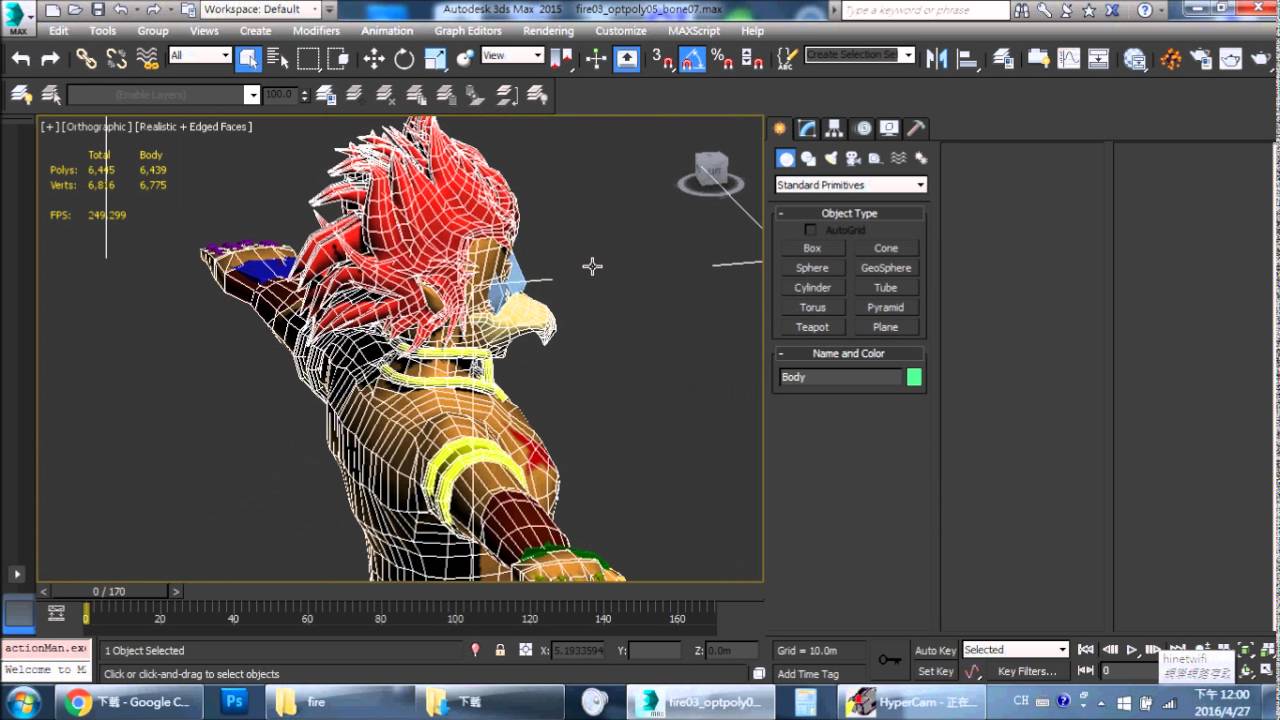Select the Rotate tool
The width and height of the screenshot is (1280, 720).
point(404,59)
